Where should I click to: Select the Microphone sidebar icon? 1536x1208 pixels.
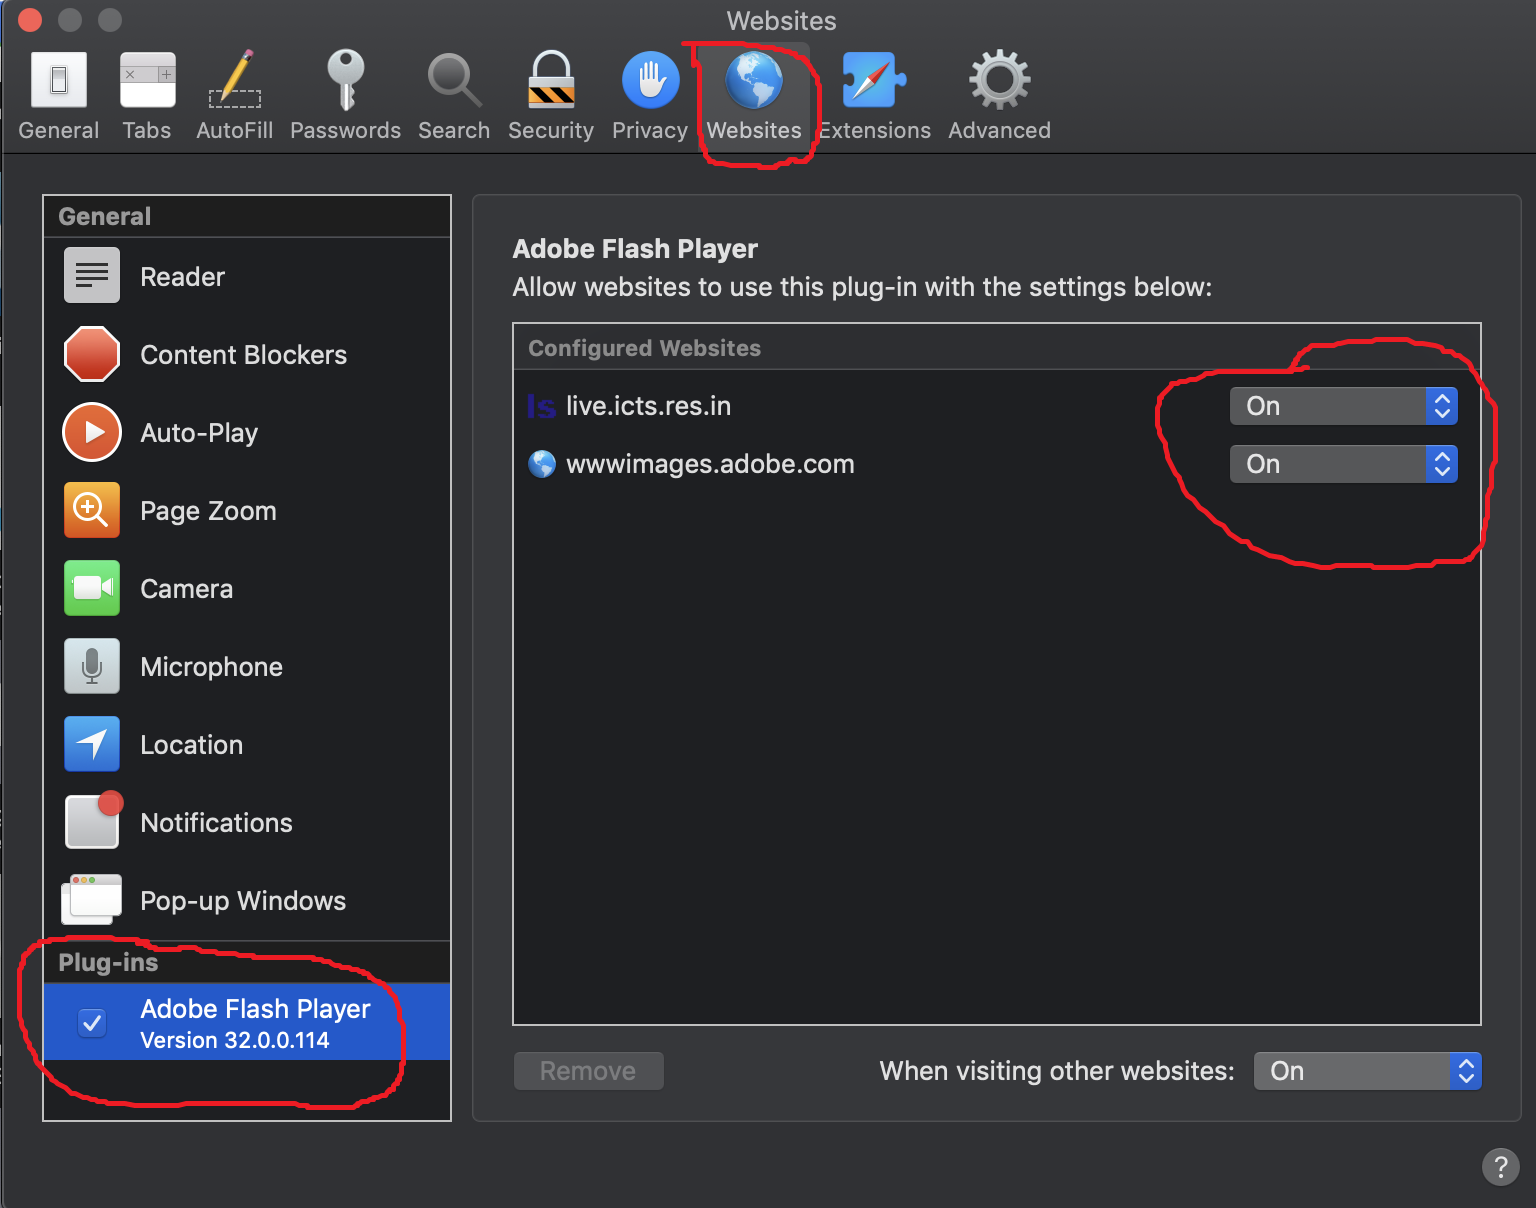tap(91, 666)
